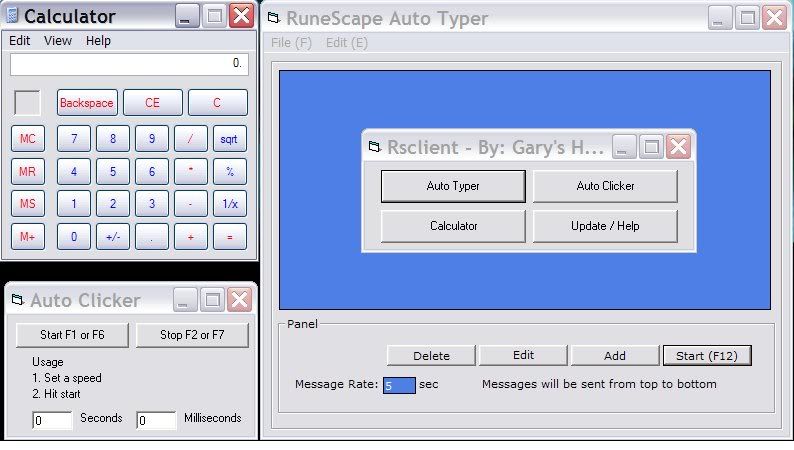Click the +/- sign change key

[x=113, y=236]
